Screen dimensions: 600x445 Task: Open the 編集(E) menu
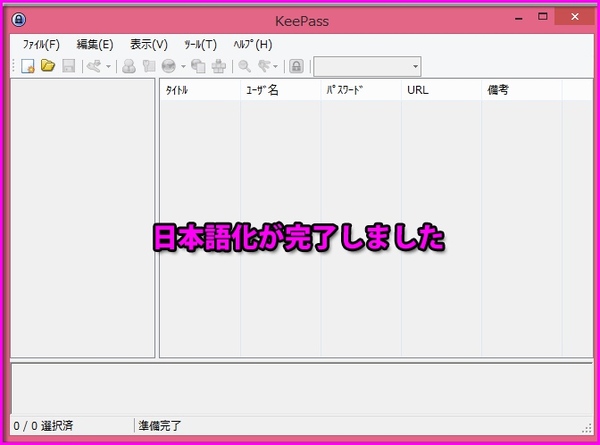click(95, 44)
